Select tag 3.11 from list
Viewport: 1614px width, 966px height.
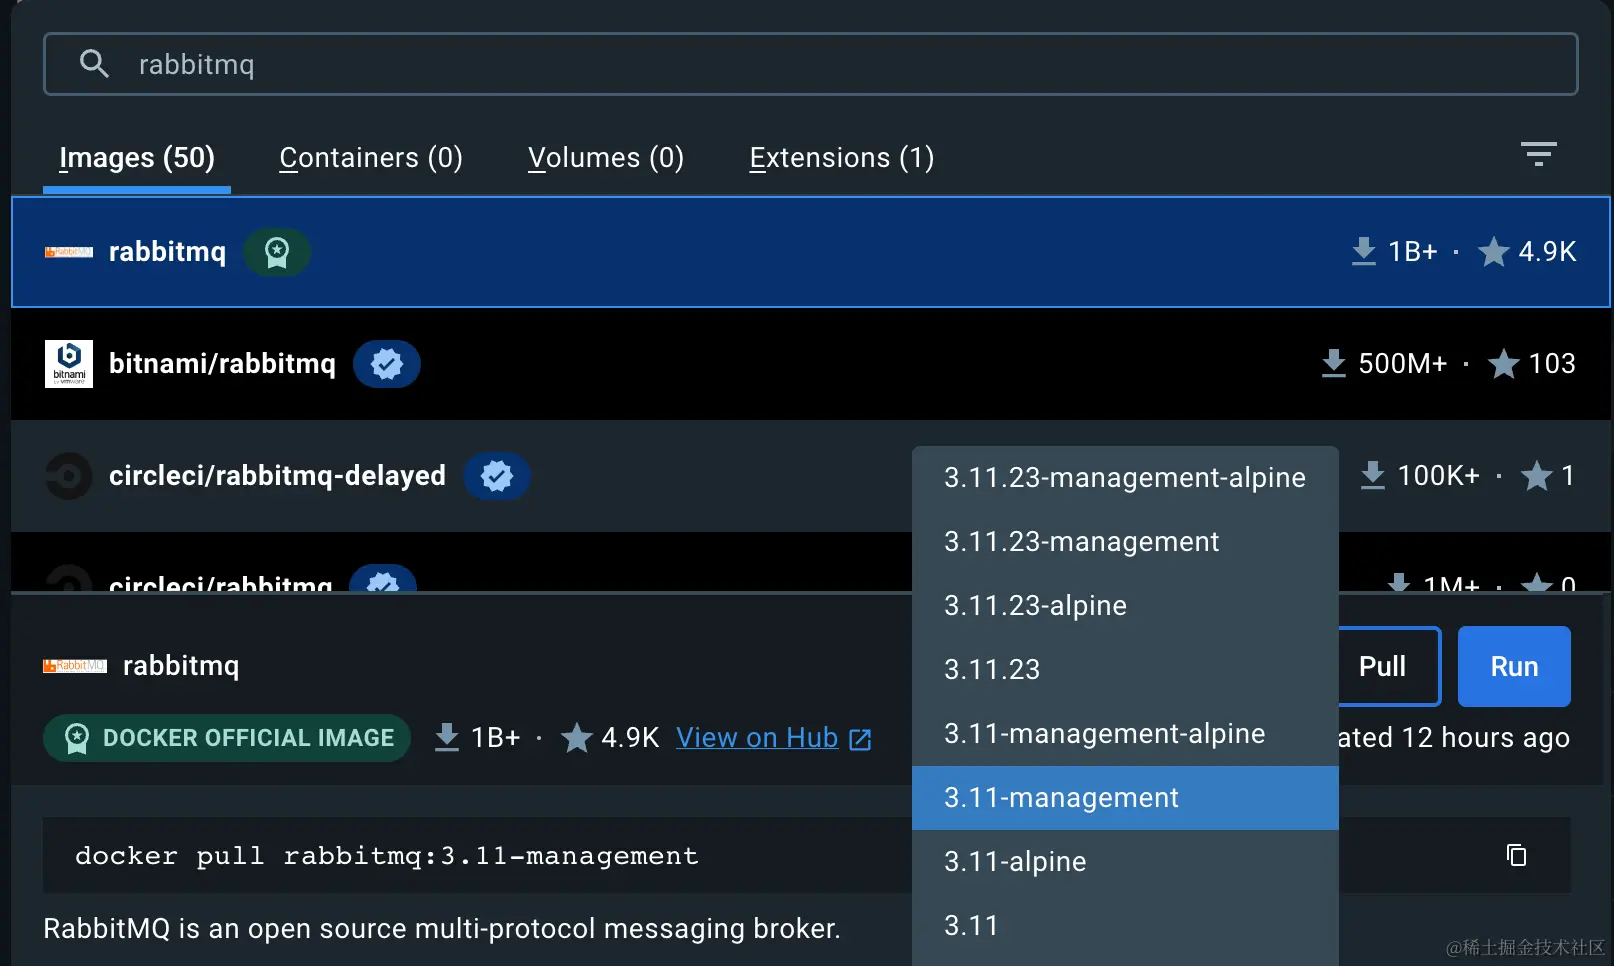pyautogui.click(x=1125, y=926)
